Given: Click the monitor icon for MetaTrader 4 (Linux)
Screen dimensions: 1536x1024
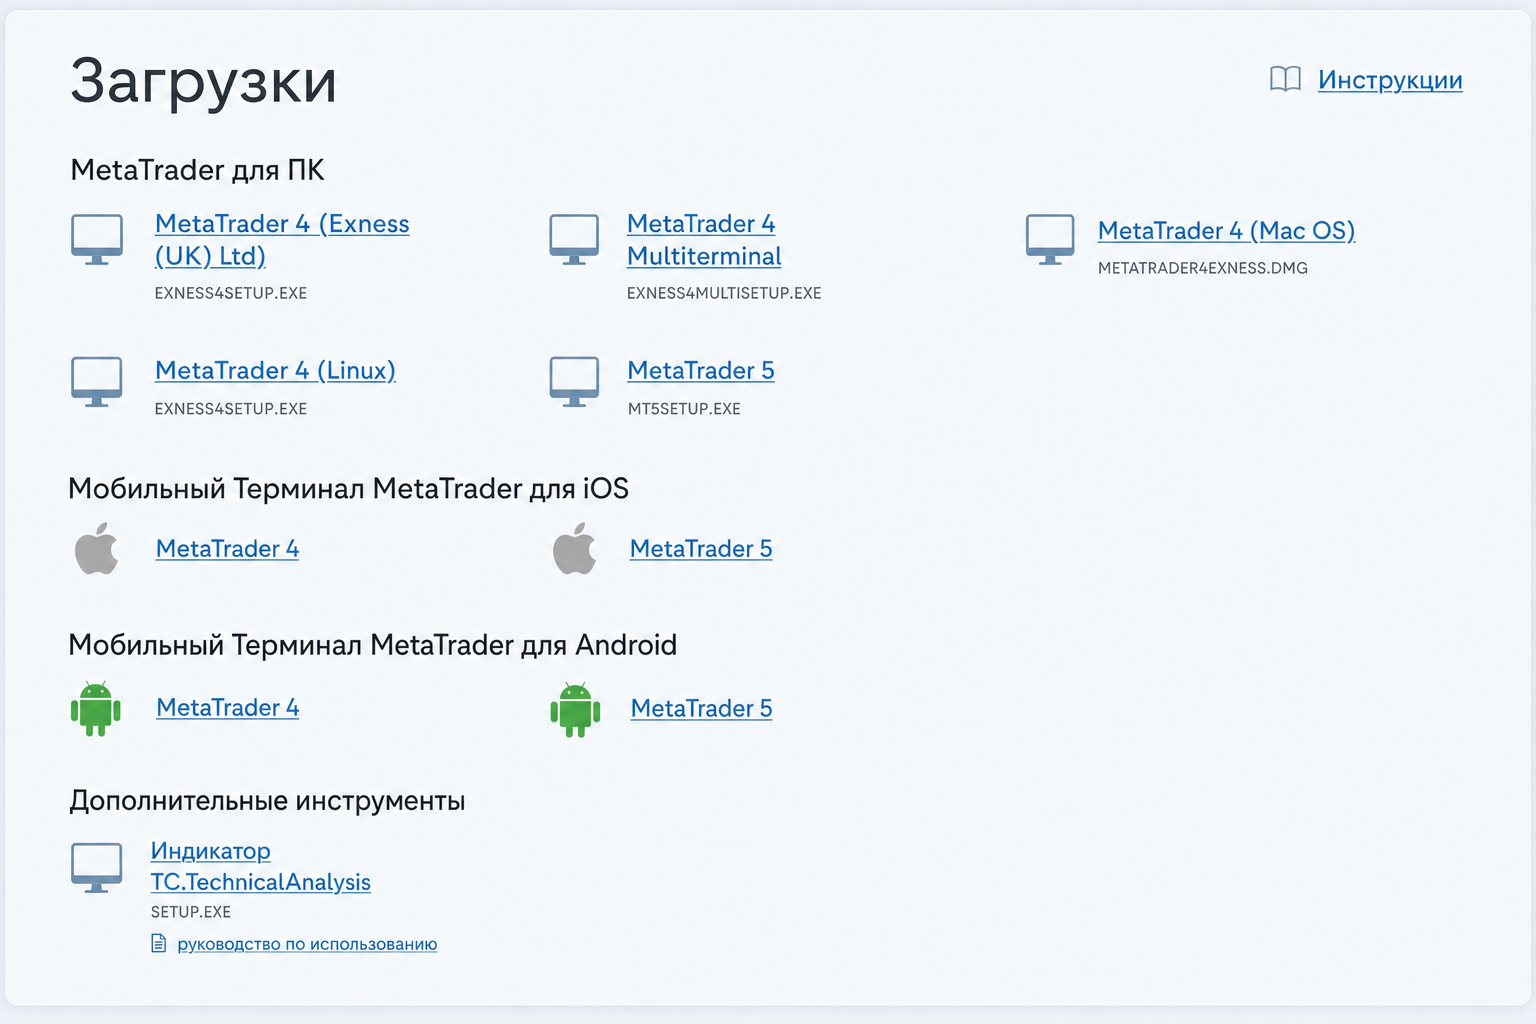Looking at the screenshot, I should click(x=97, y=382).
